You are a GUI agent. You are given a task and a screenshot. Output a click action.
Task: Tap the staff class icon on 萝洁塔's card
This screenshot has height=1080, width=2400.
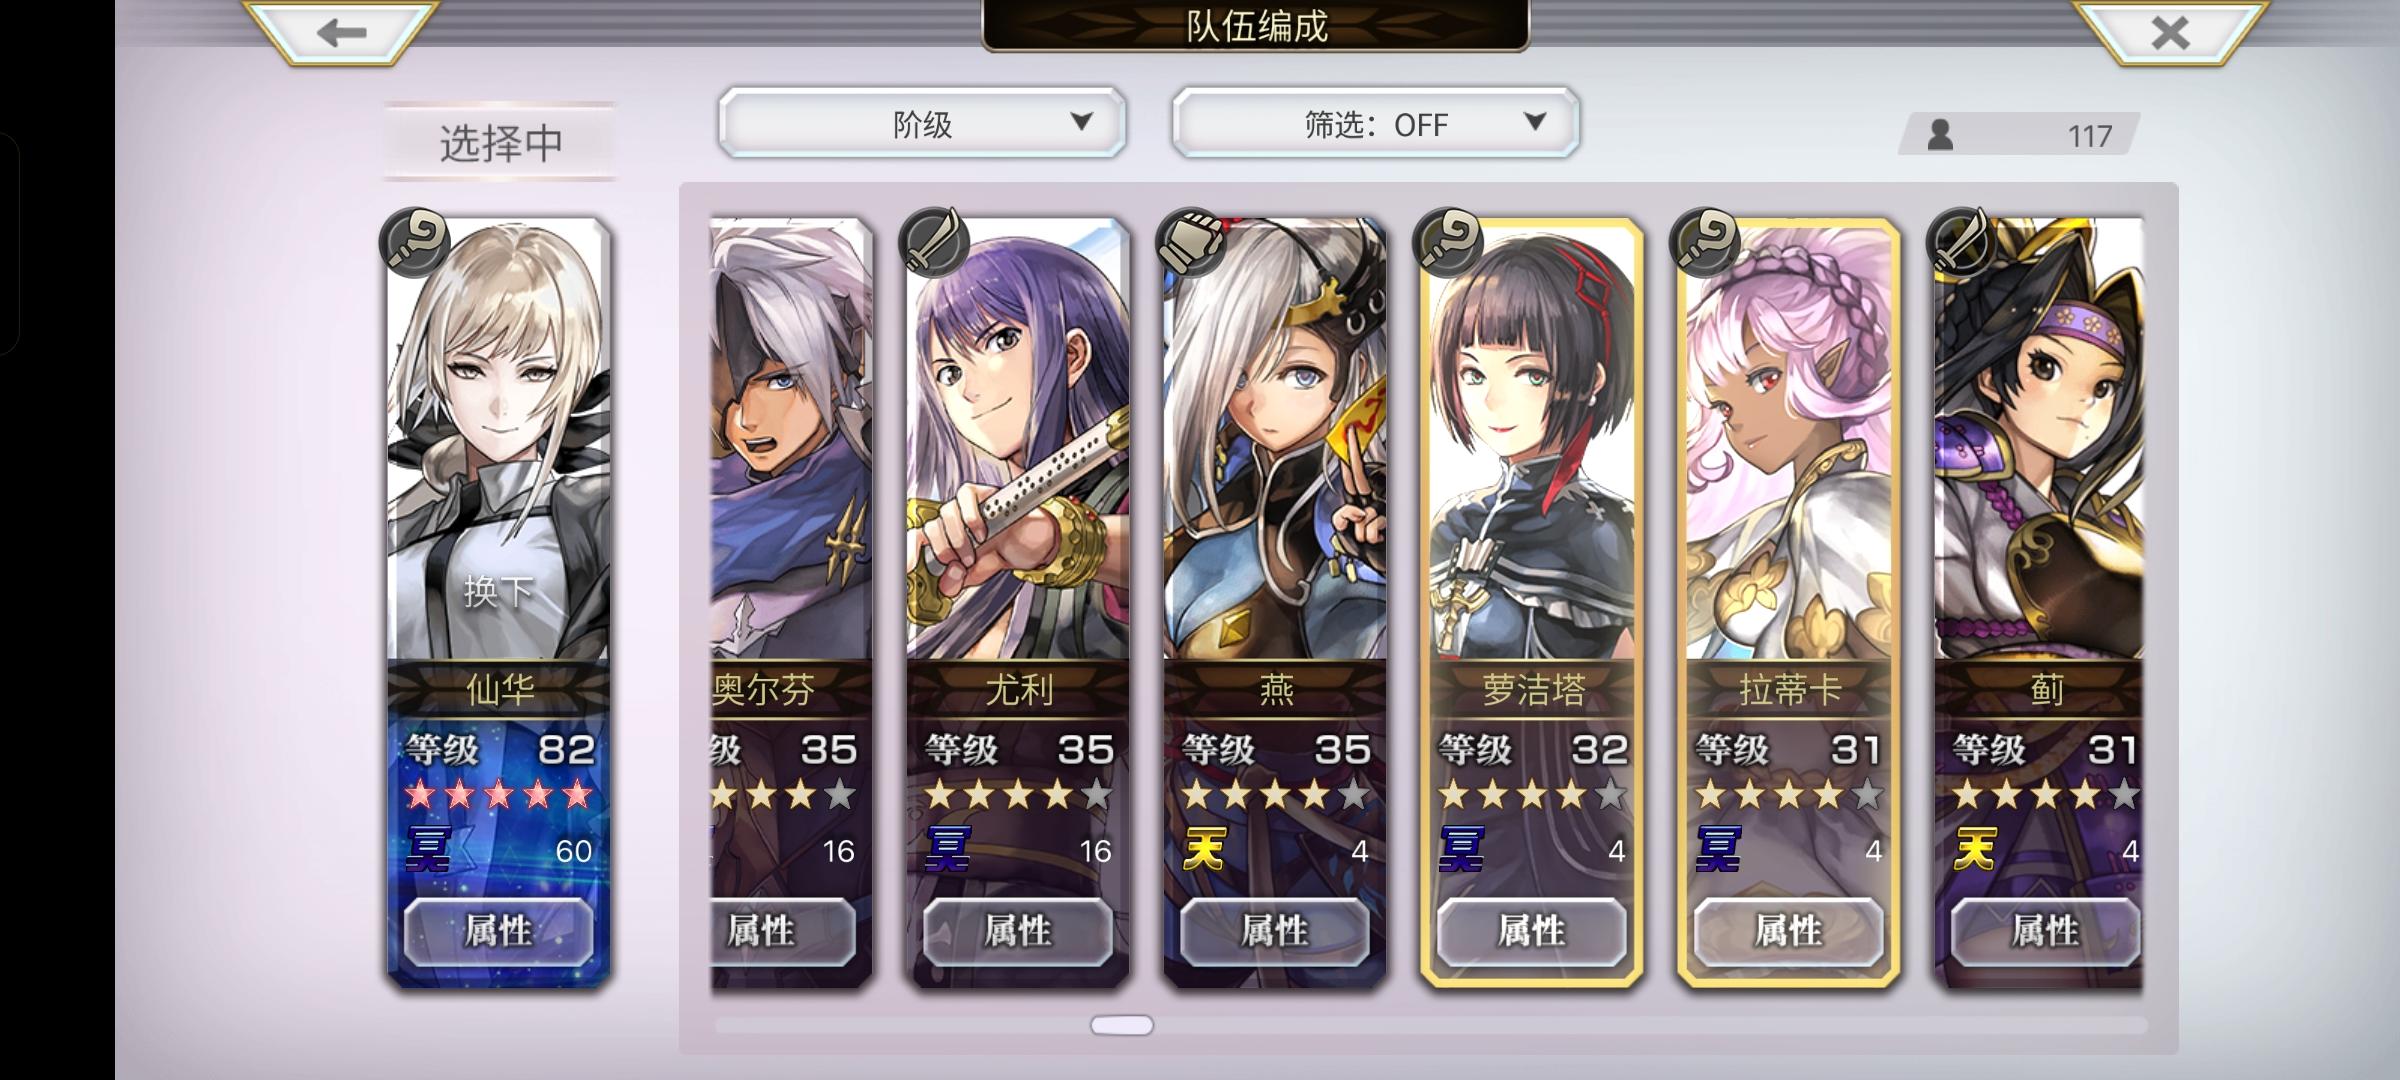coord(1447,242)
